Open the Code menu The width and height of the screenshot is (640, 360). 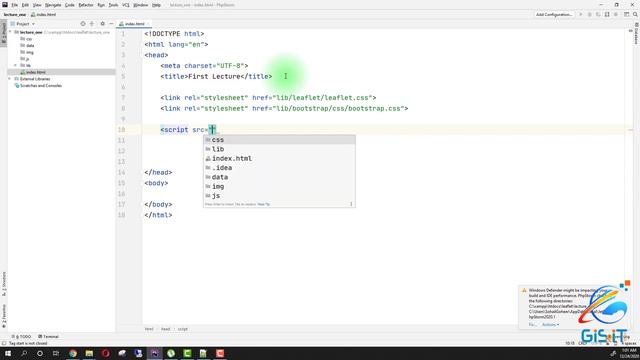(x=70, y=5)
